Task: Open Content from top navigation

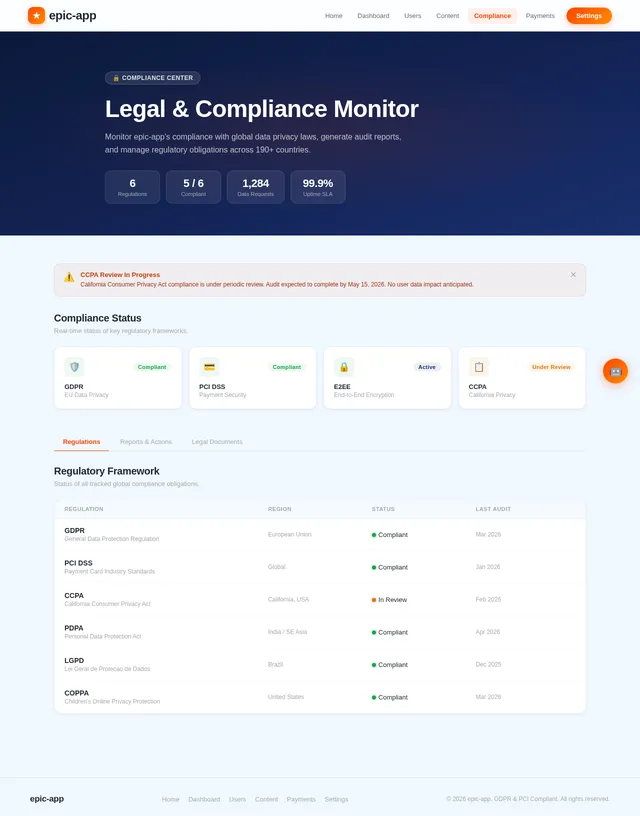Action: point(447,16)
